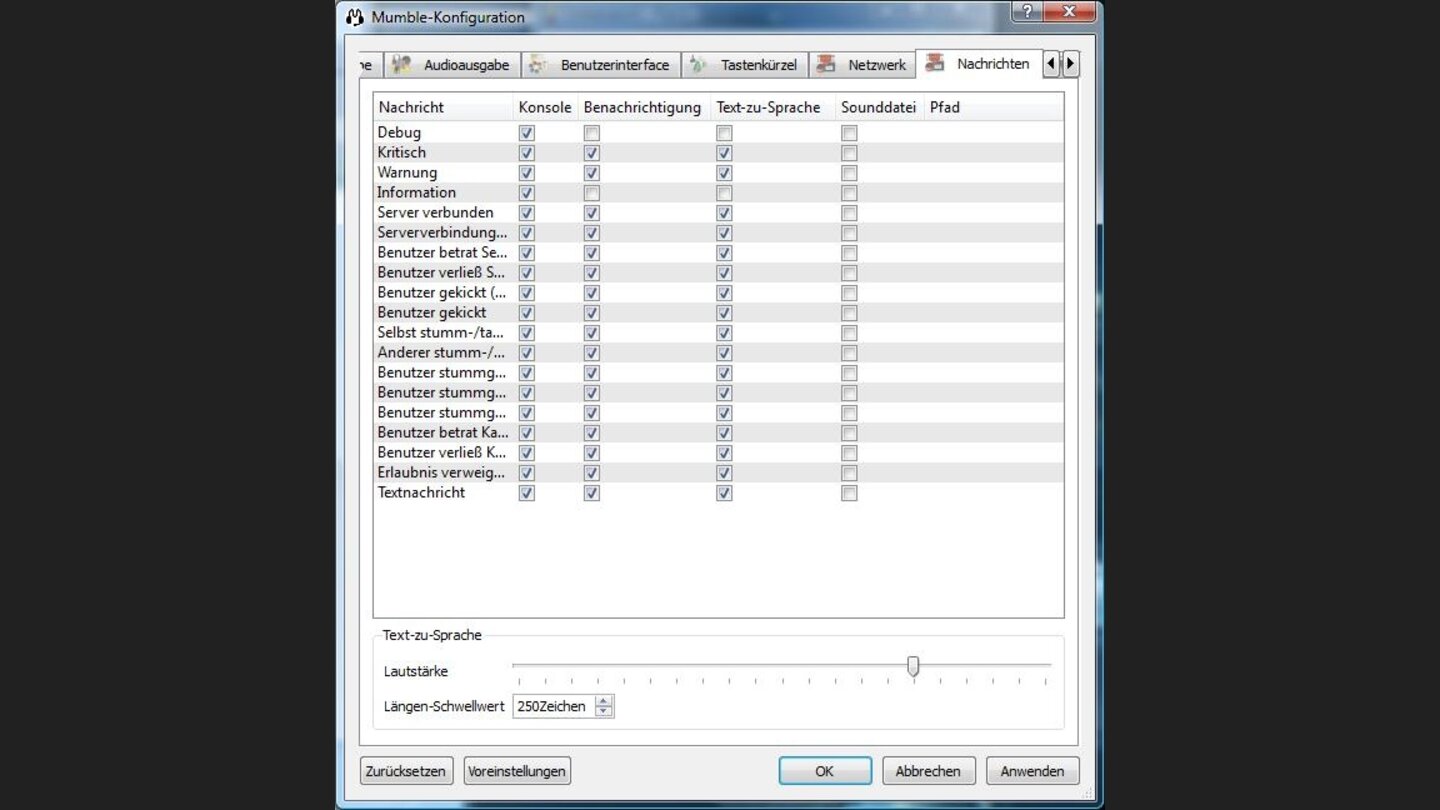Click the Konsole column header
Screen dimensions: 1440x810
545,107
